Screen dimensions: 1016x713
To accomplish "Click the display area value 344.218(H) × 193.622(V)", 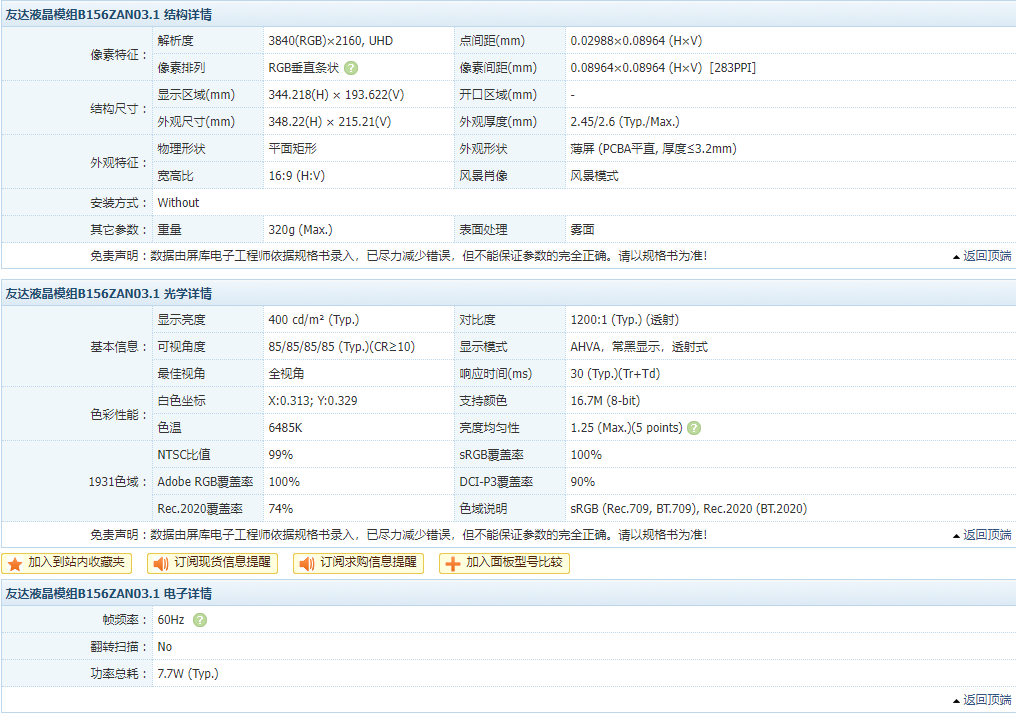I will point(336,95).
